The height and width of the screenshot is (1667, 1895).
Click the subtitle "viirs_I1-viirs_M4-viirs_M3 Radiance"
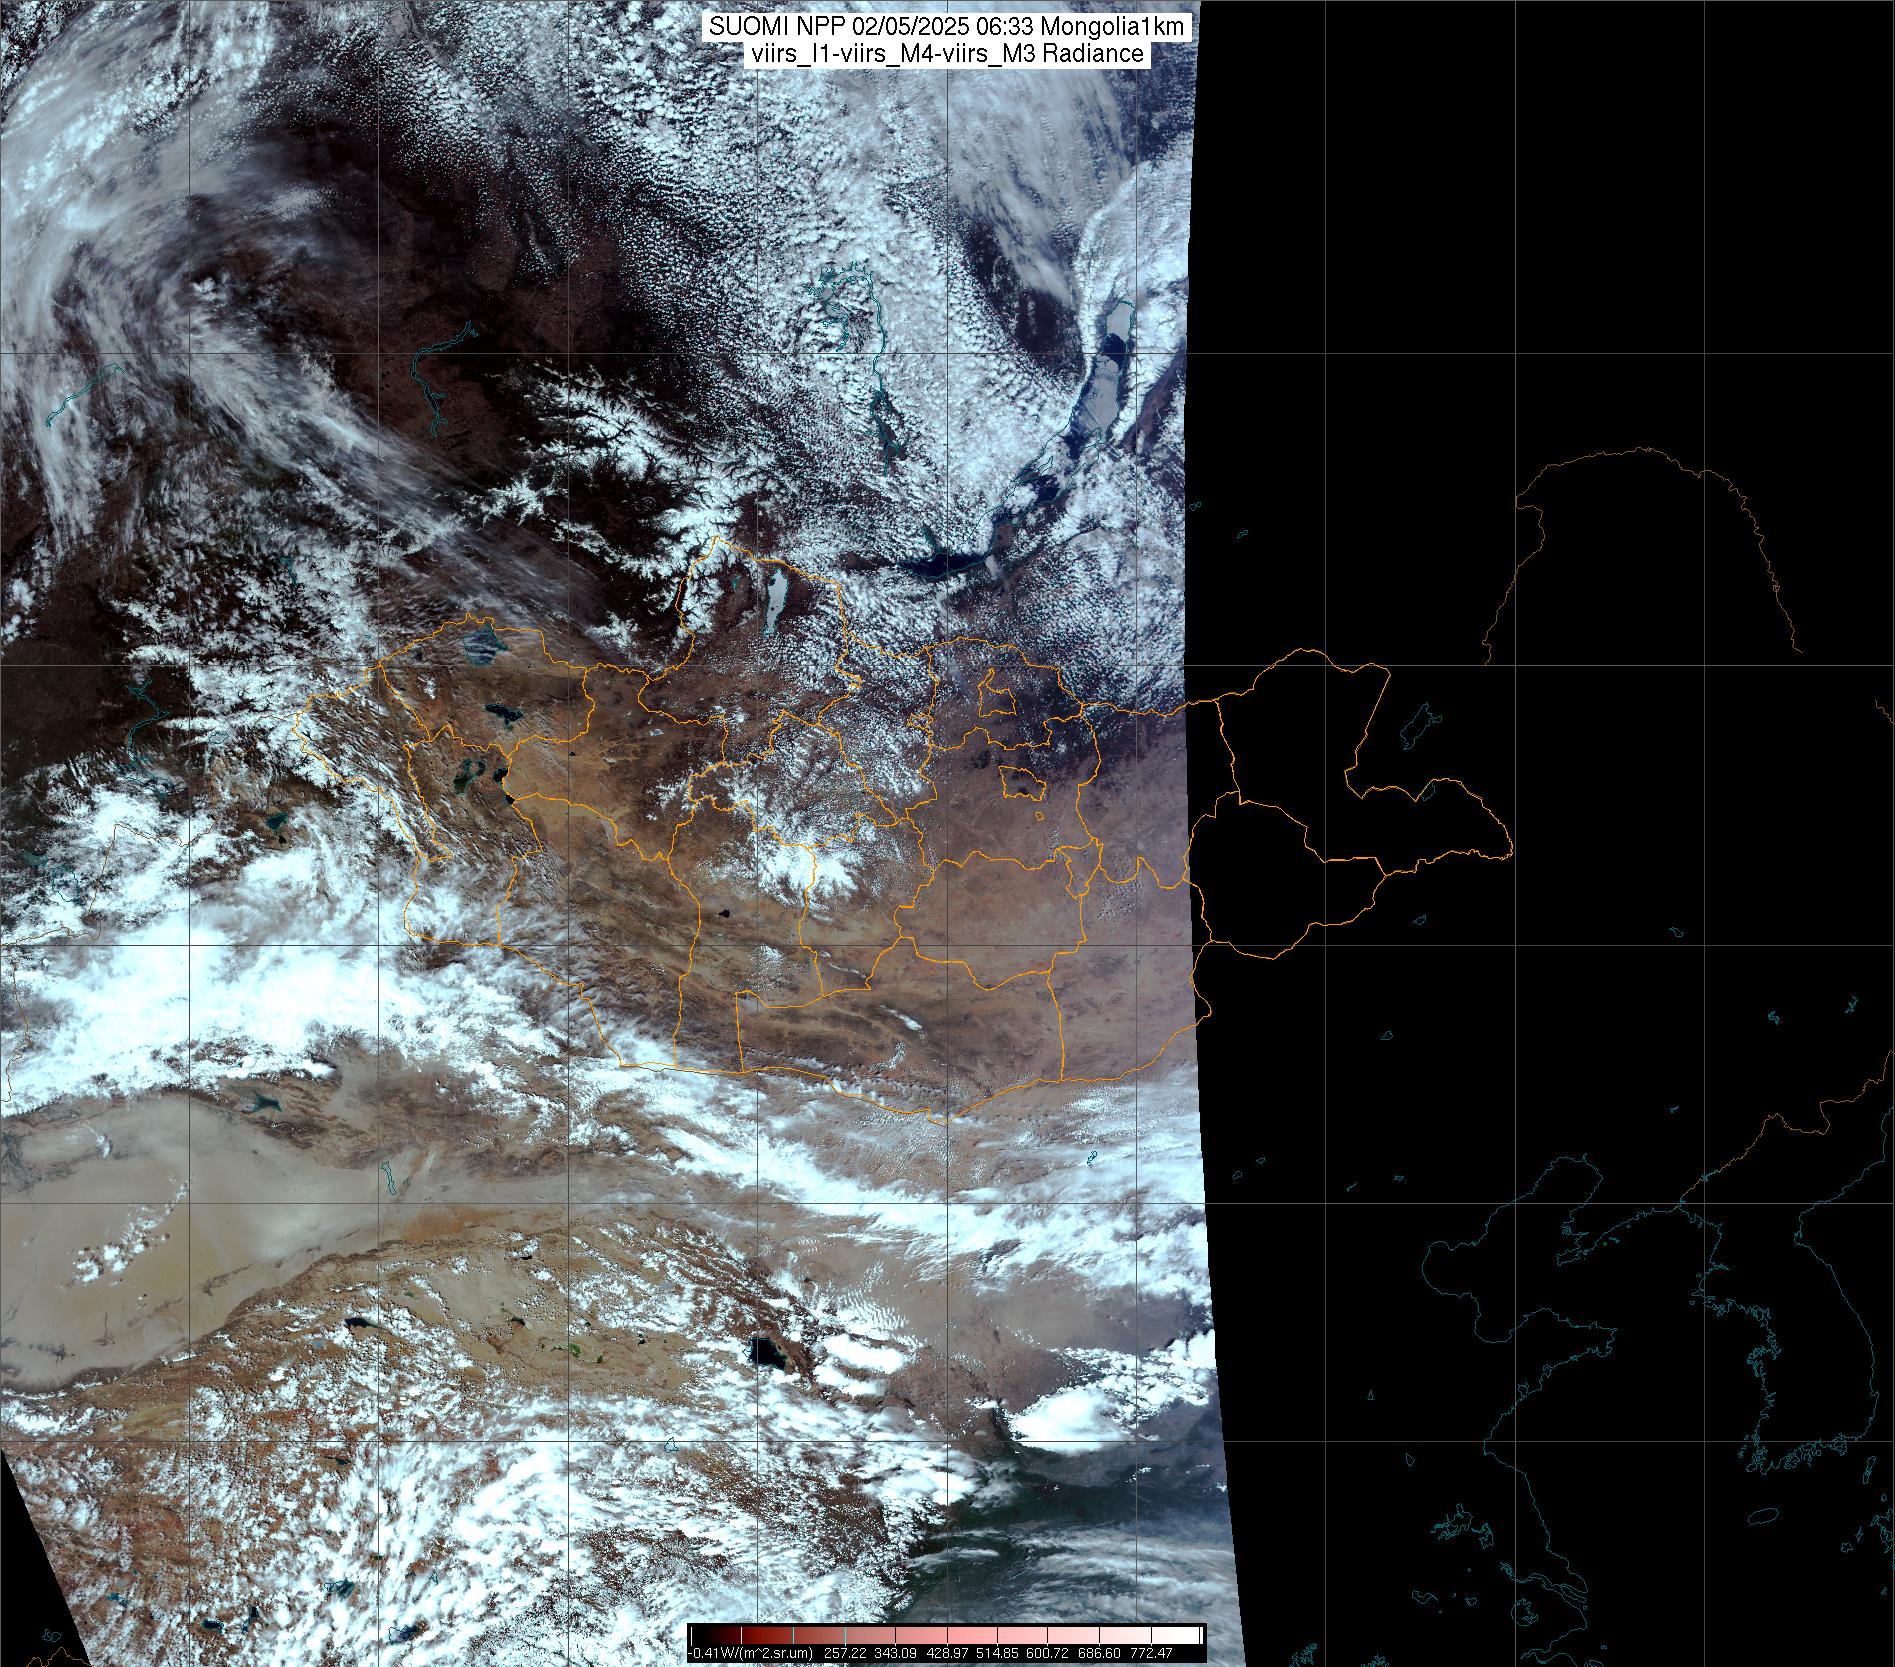946,54
